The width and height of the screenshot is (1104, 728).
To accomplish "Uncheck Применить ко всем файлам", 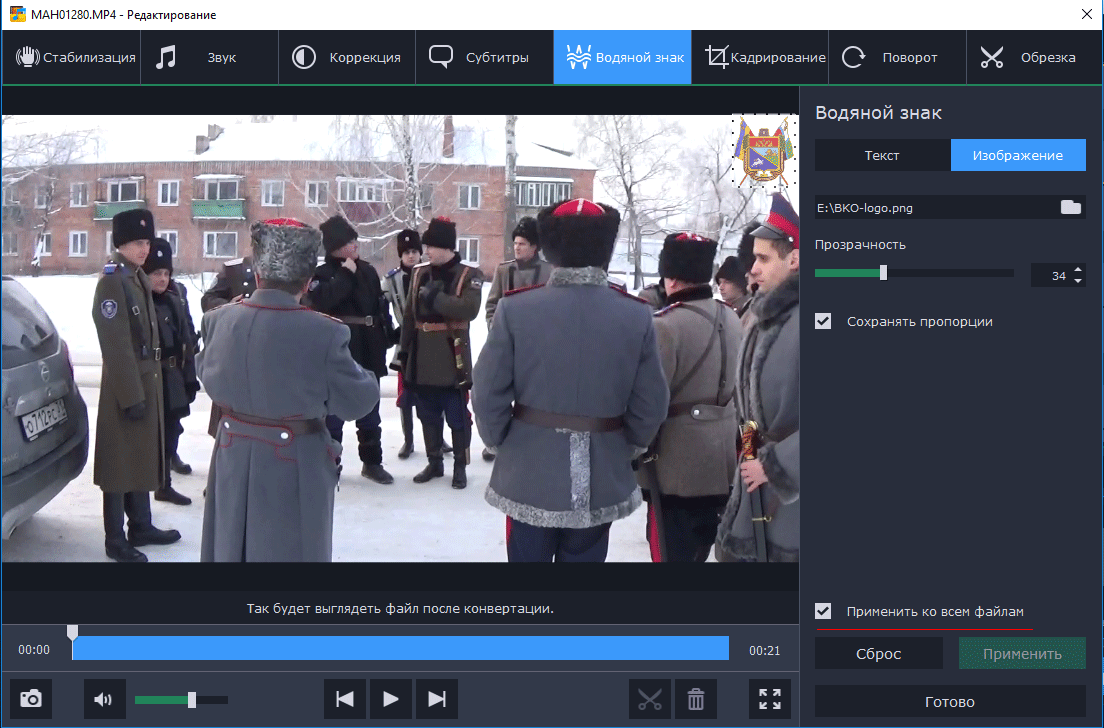I will (x=823, y=611).
